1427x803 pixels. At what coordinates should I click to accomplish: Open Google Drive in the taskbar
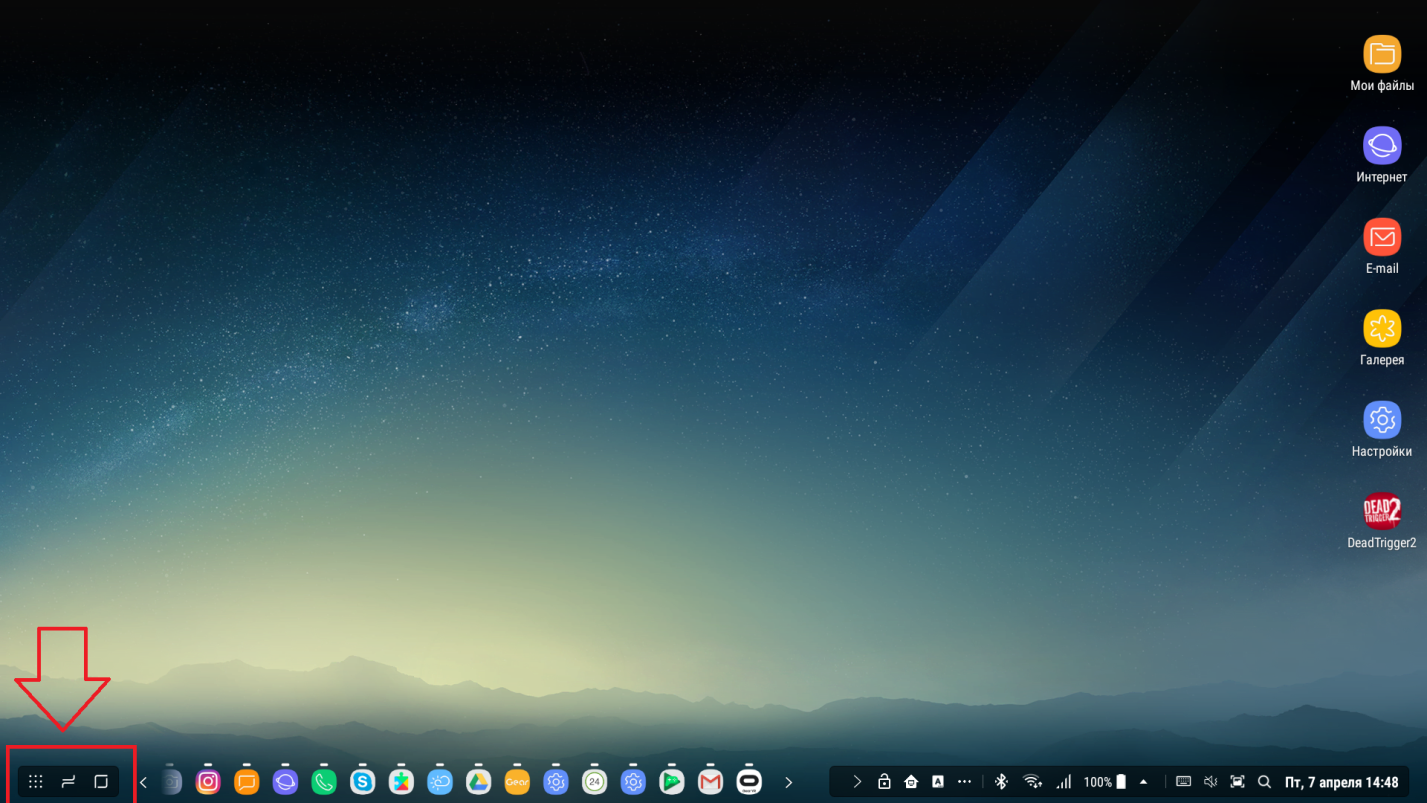(478, 782)
